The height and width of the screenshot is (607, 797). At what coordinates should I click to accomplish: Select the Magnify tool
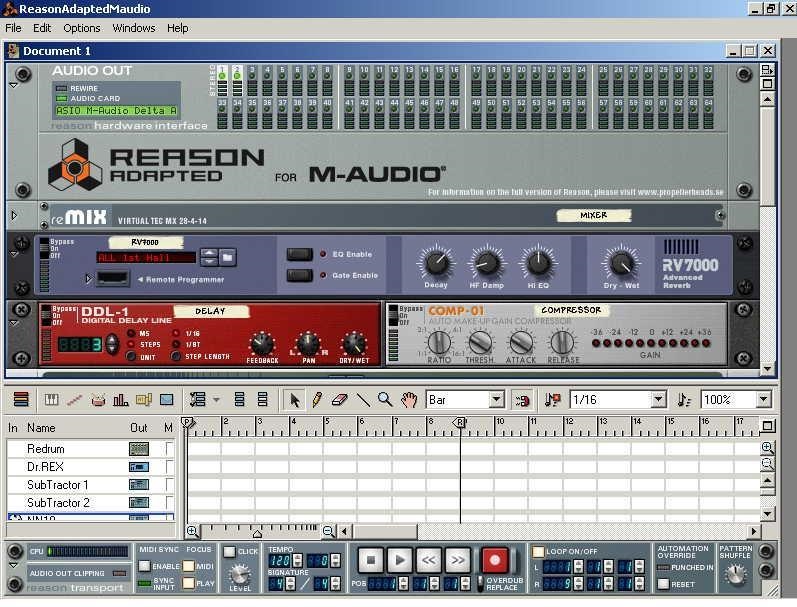point(385,400)
